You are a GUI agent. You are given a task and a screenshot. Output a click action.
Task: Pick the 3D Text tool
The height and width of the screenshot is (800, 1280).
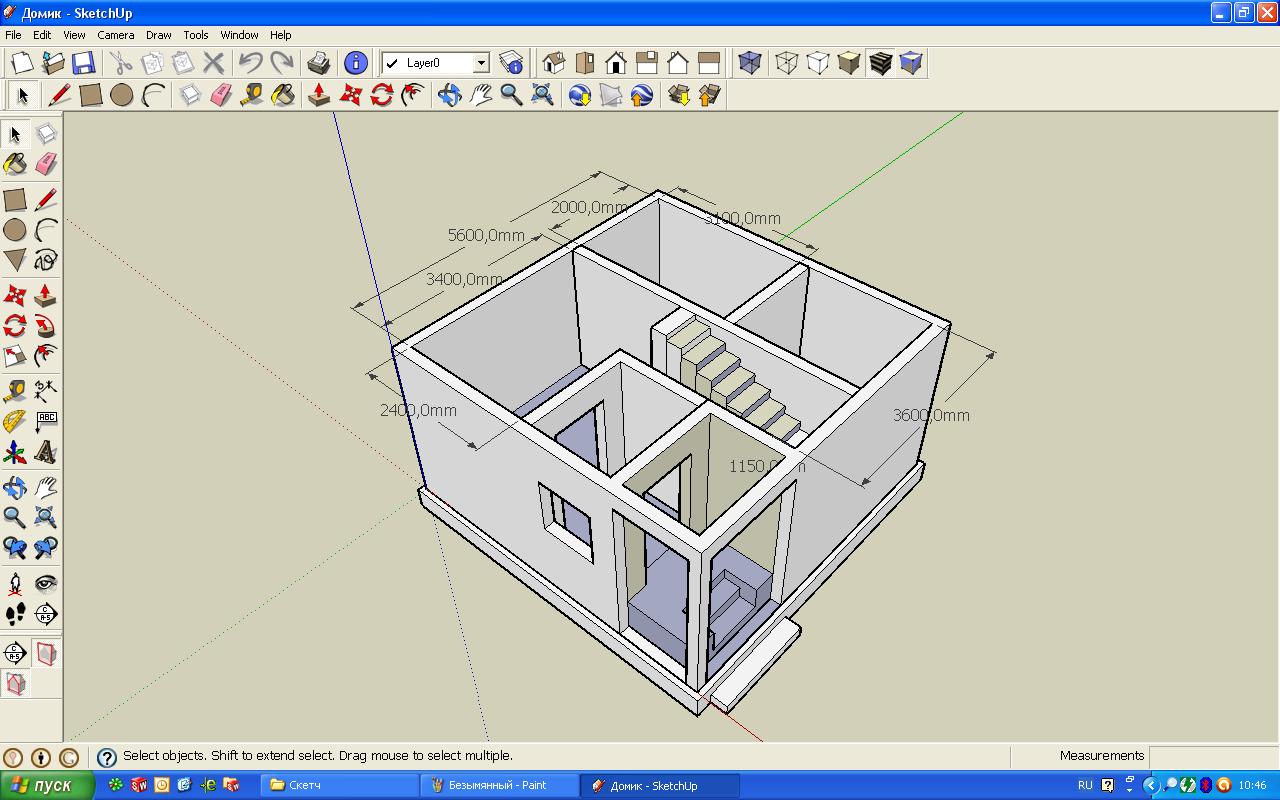tap(45, 453)
